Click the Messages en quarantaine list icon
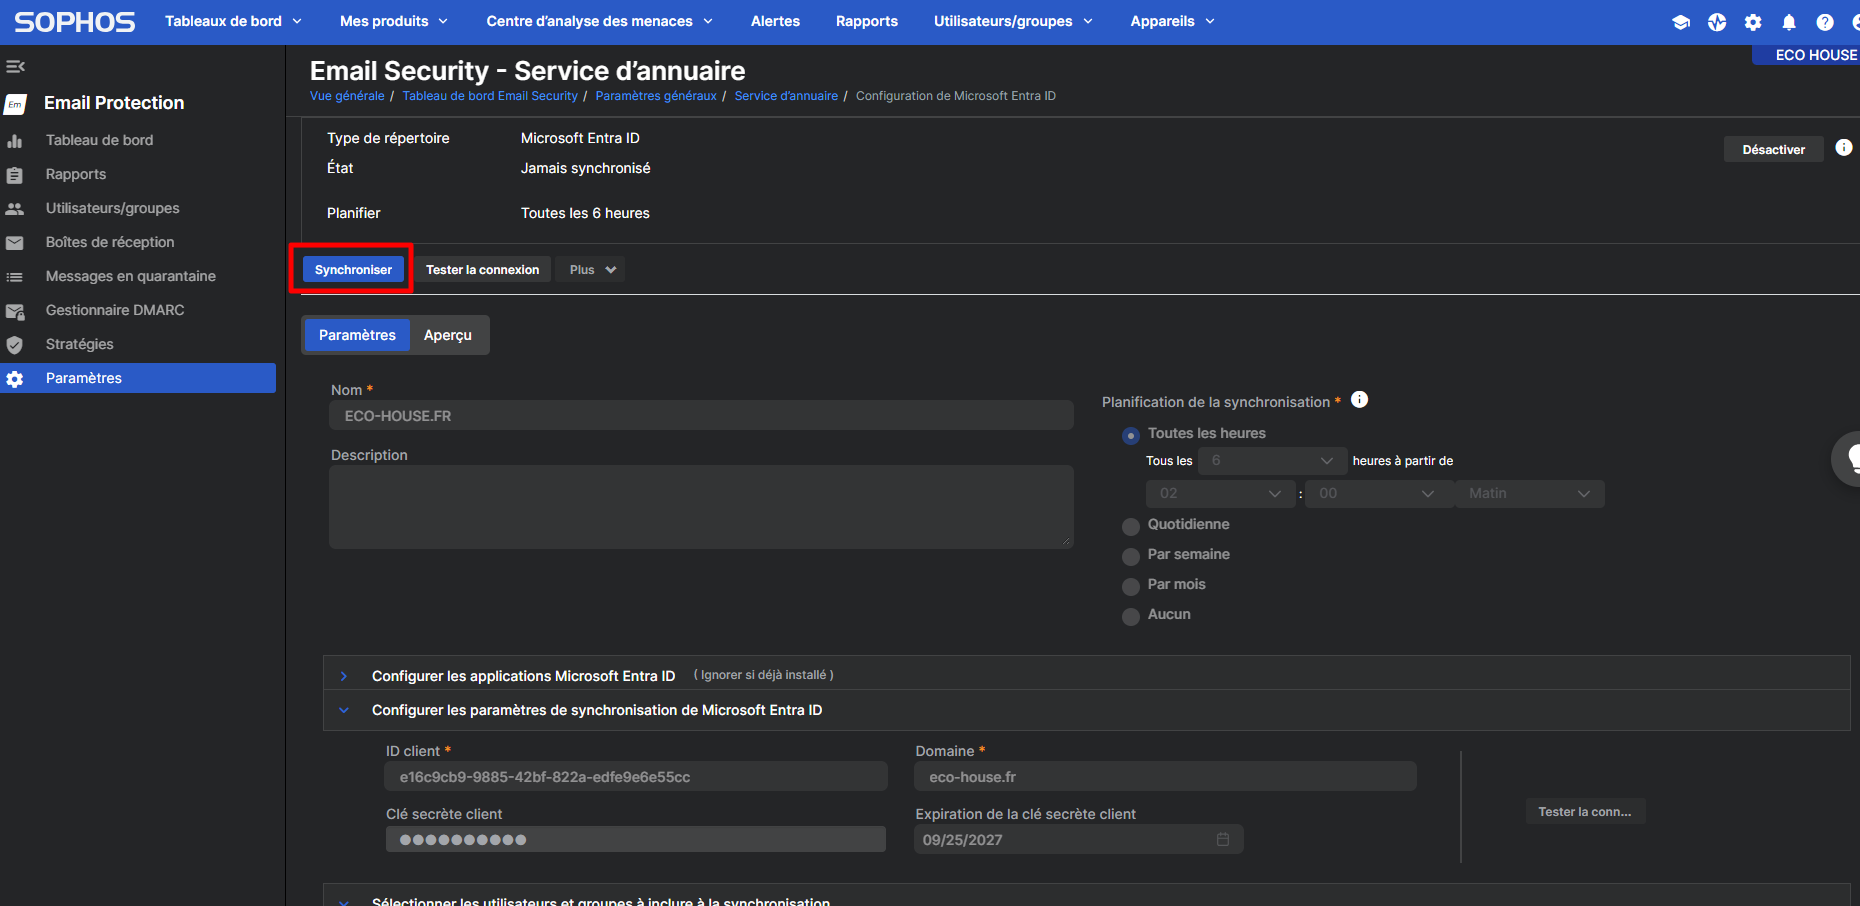The width and height of the screenshot is (1860, 906). coord(14,277)
